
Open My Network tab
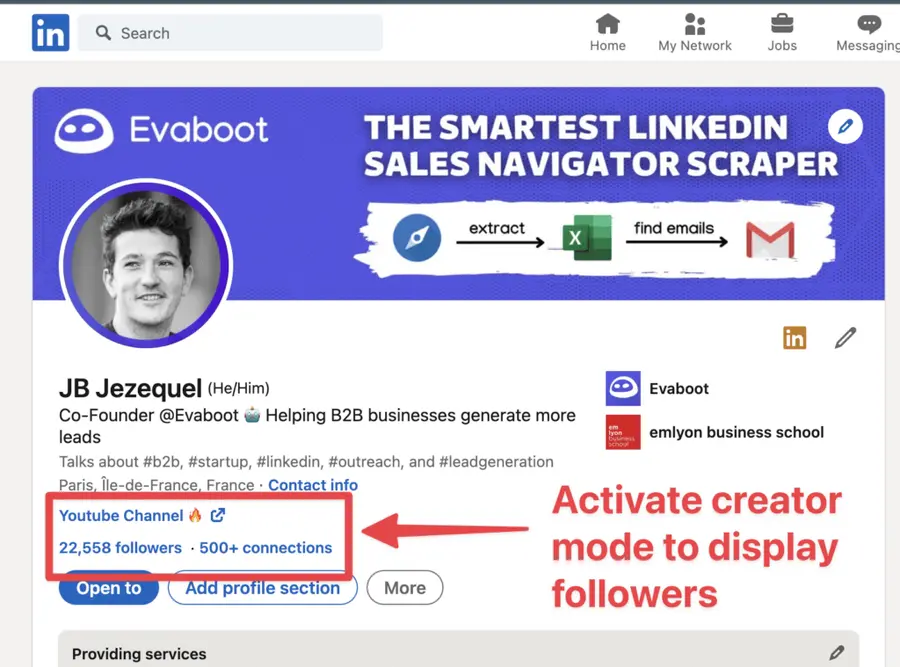tap(695, 33)
